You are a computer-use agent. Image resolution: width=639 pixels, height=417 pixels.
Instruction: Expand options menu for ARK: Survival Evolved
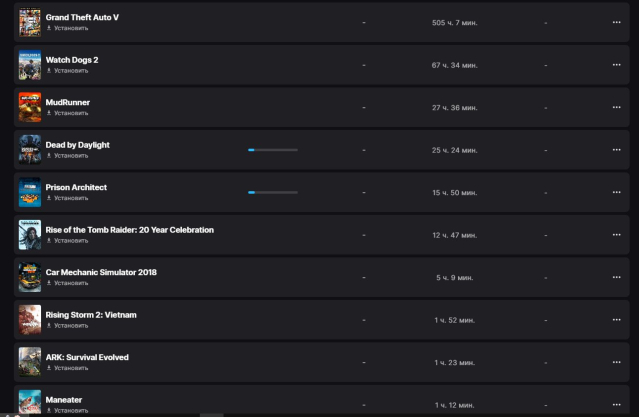tap(616, 362)
